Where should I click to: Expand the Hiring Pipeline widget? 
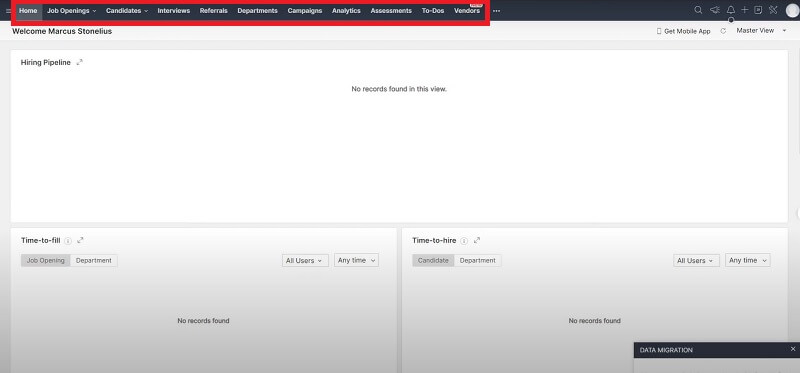click(79, 62)
